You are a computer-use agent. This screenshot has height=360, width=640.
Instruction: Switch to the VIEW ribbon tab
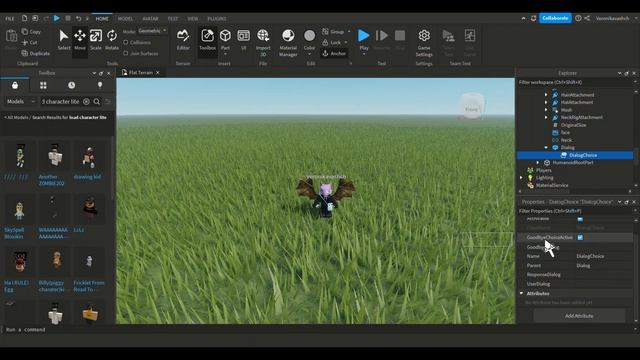point(193,19)
